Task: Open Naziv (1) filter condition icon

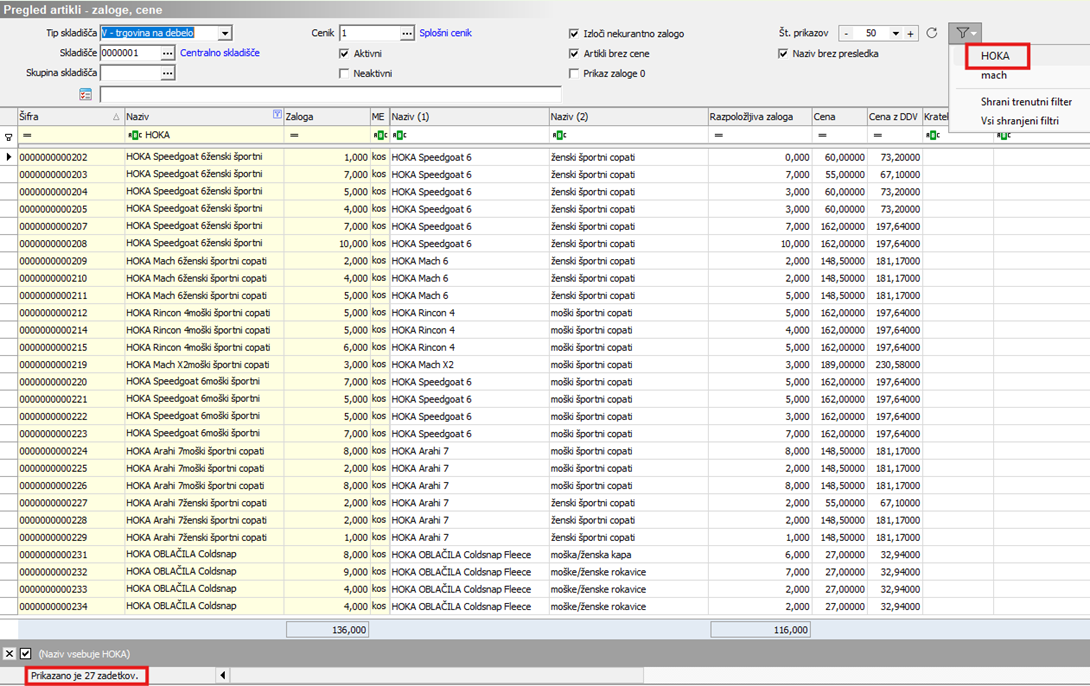Action: (x=399, y=136)
